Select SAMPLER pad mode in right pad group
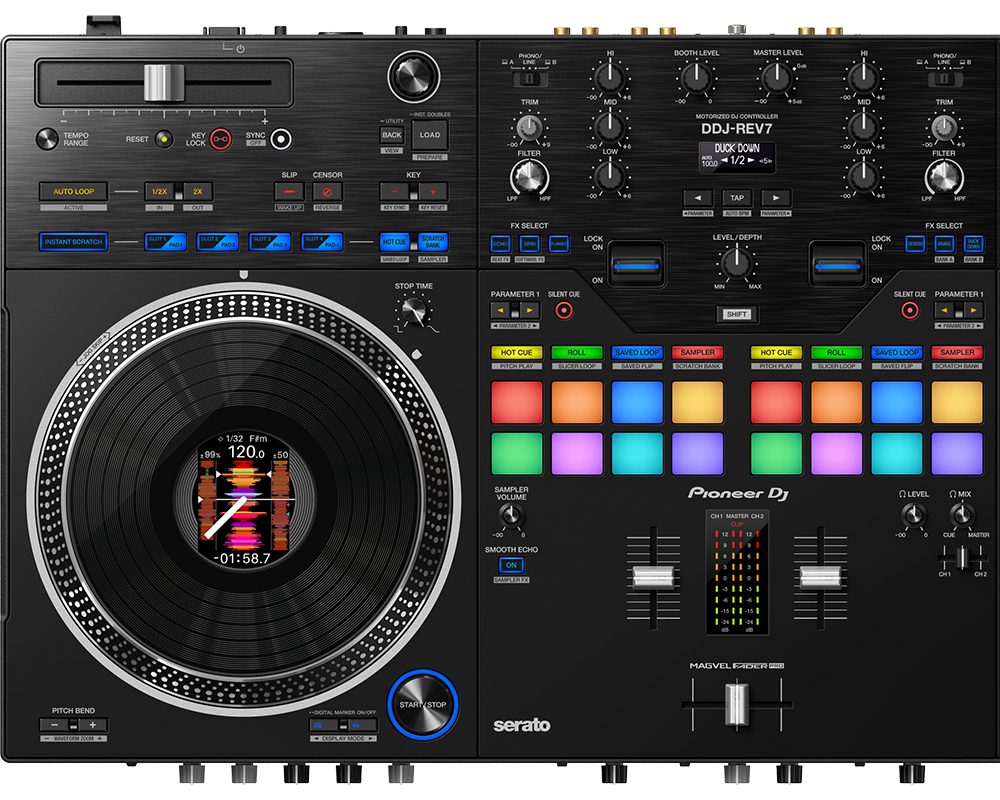This screenshot has width=1000, height=800. [957, 352]
